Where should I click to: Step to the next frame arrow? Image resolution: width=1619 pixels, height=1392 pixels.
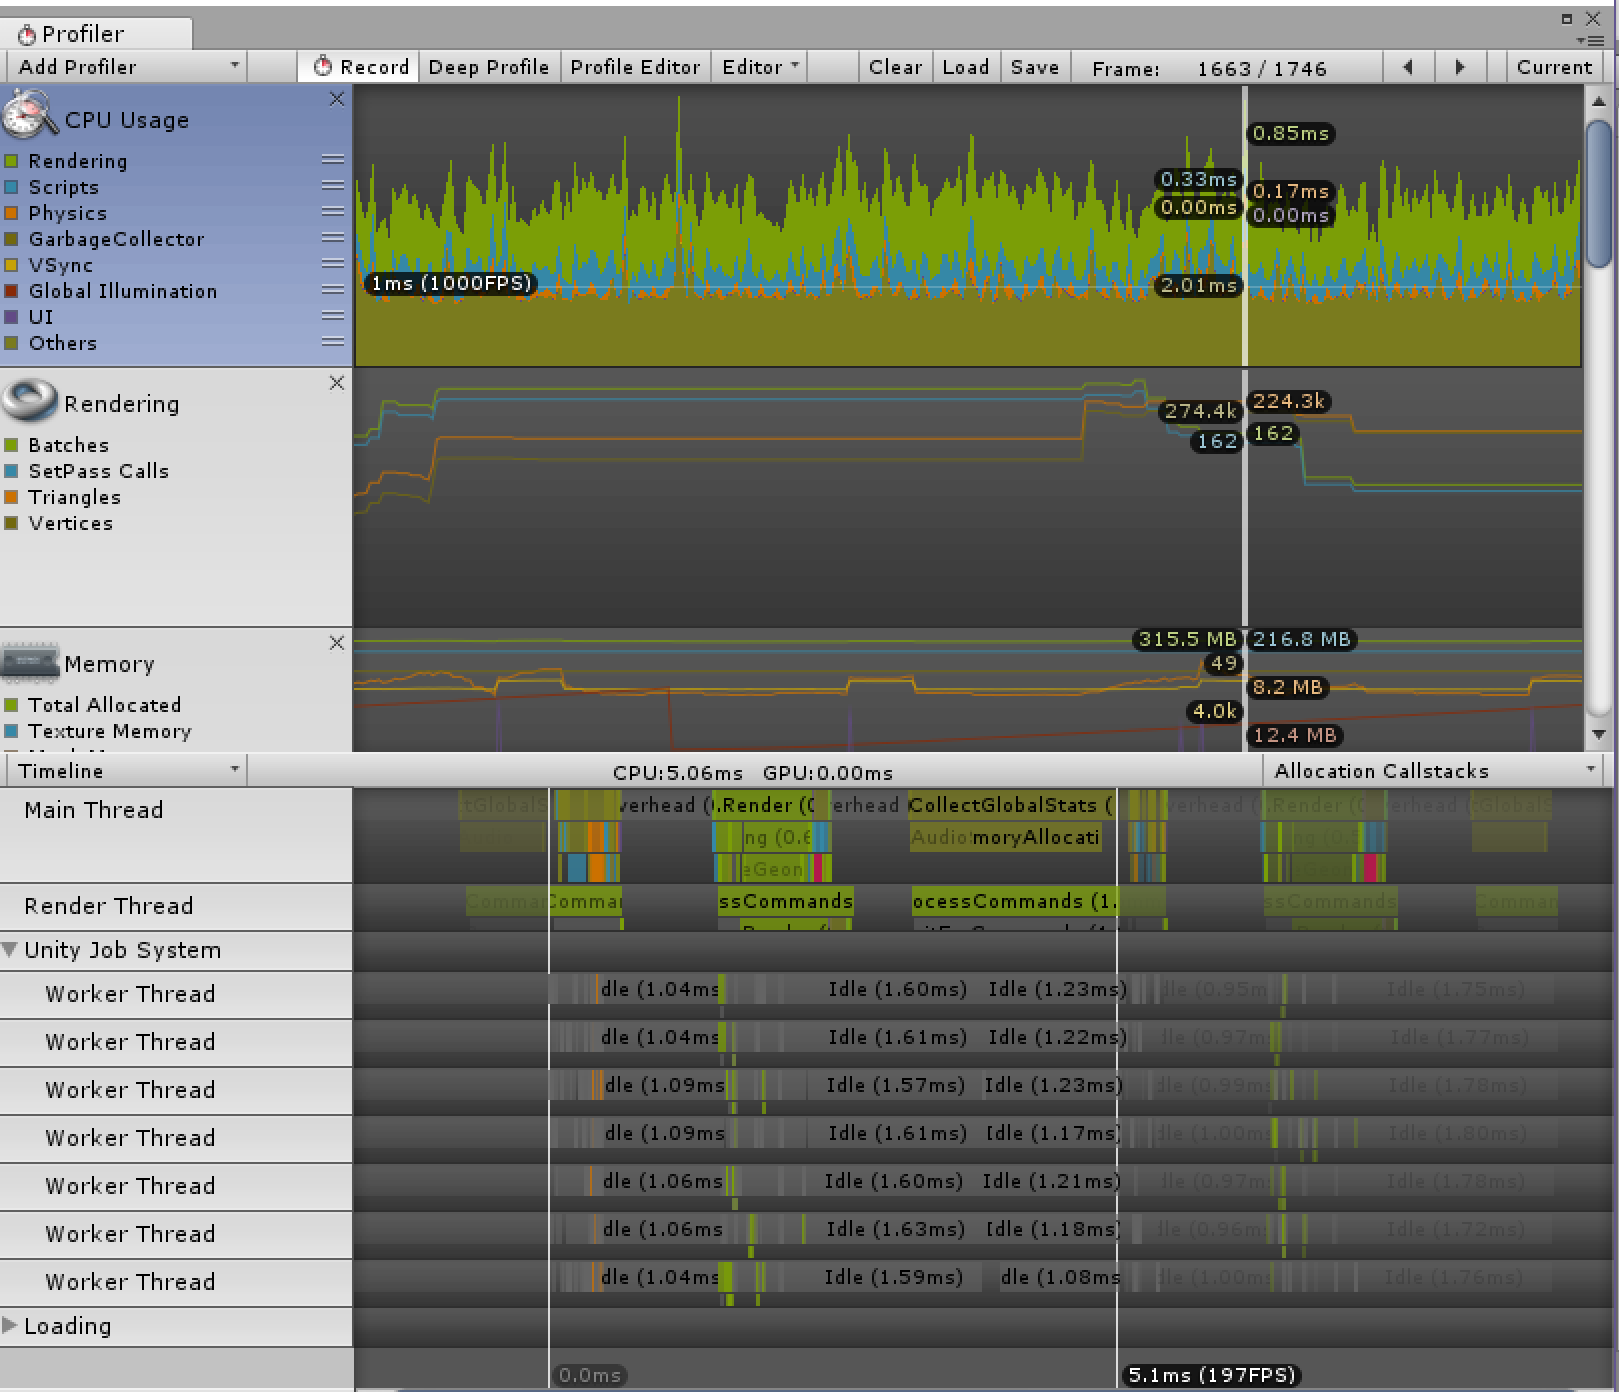point(1459,67)
